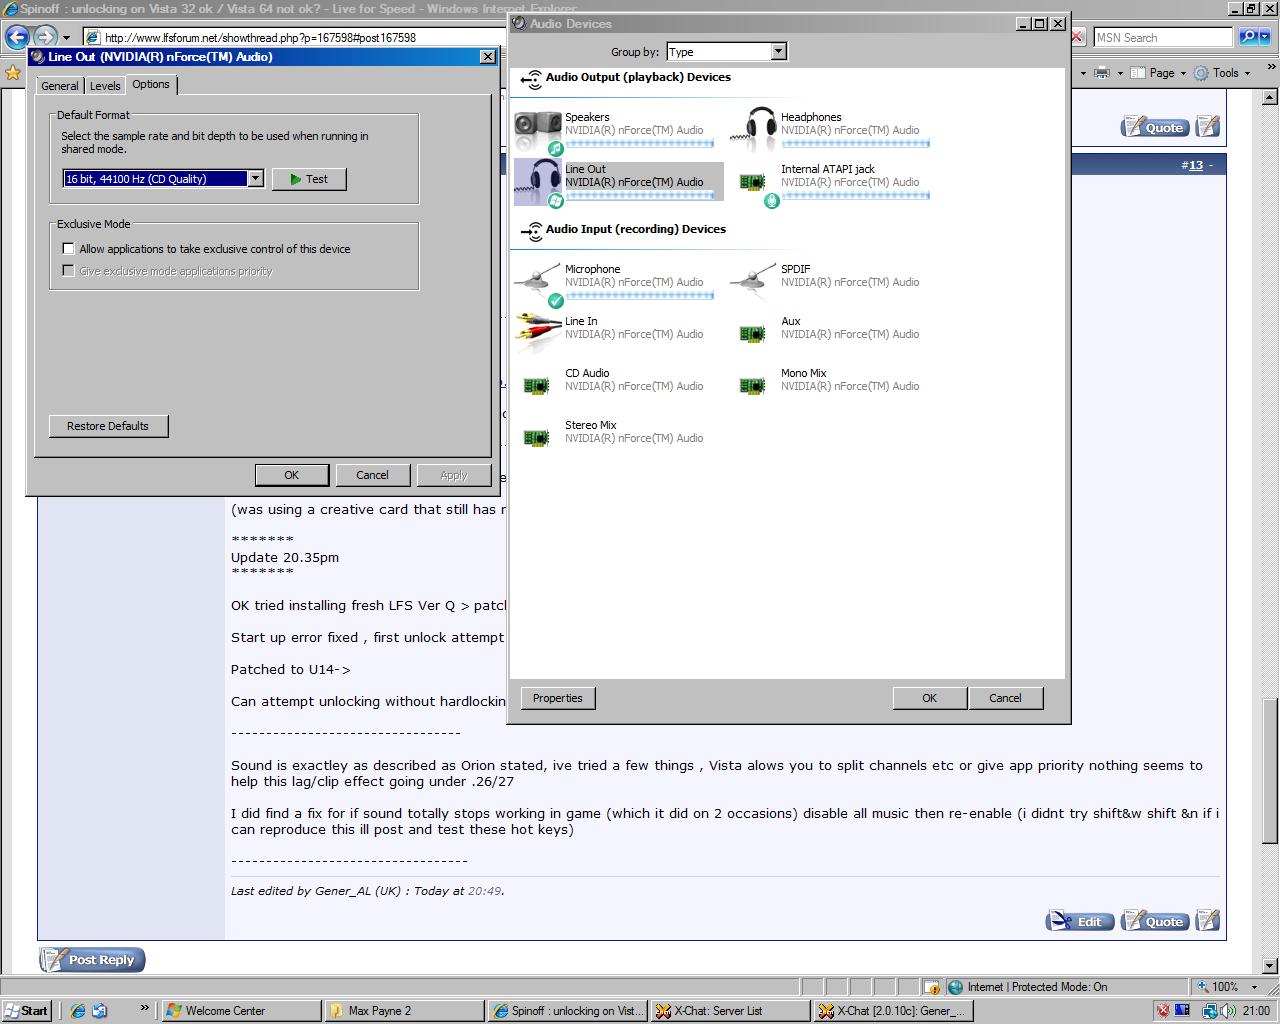The width and height of the screenshot is (1280, 1024).
Task: Confirm the Line Out dialog with OK
Action: (292, 475)
